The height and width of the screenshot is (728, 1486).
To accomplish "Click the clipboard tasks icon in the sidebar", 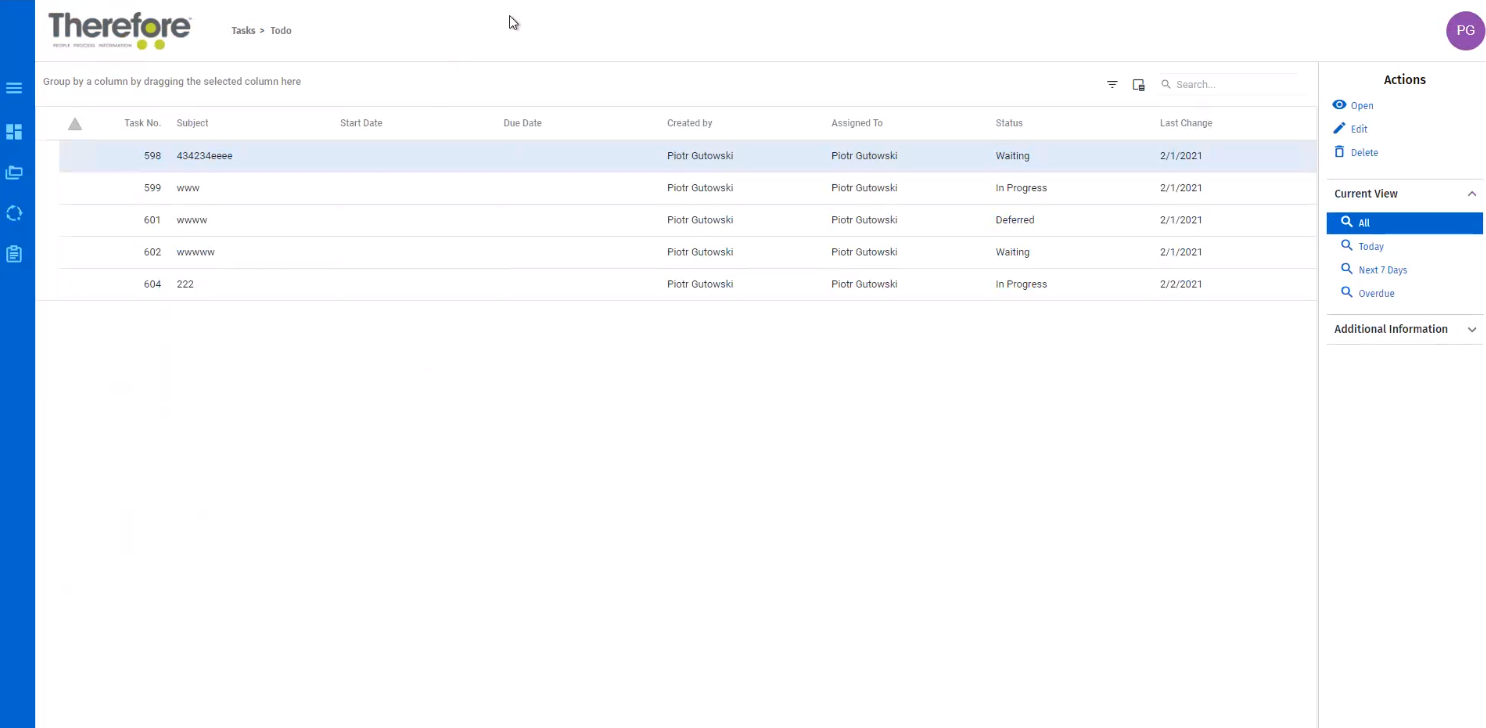I will click(14, 254).
